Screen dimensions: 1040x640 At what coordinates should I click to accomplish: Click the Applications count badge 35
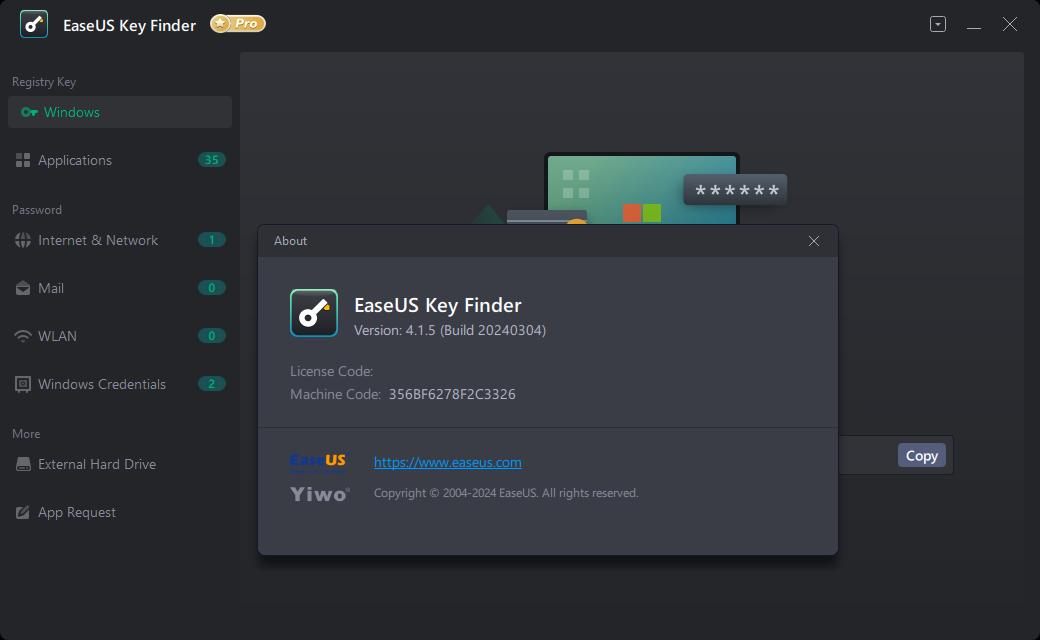pyautogui.click(x=212, y=160)
